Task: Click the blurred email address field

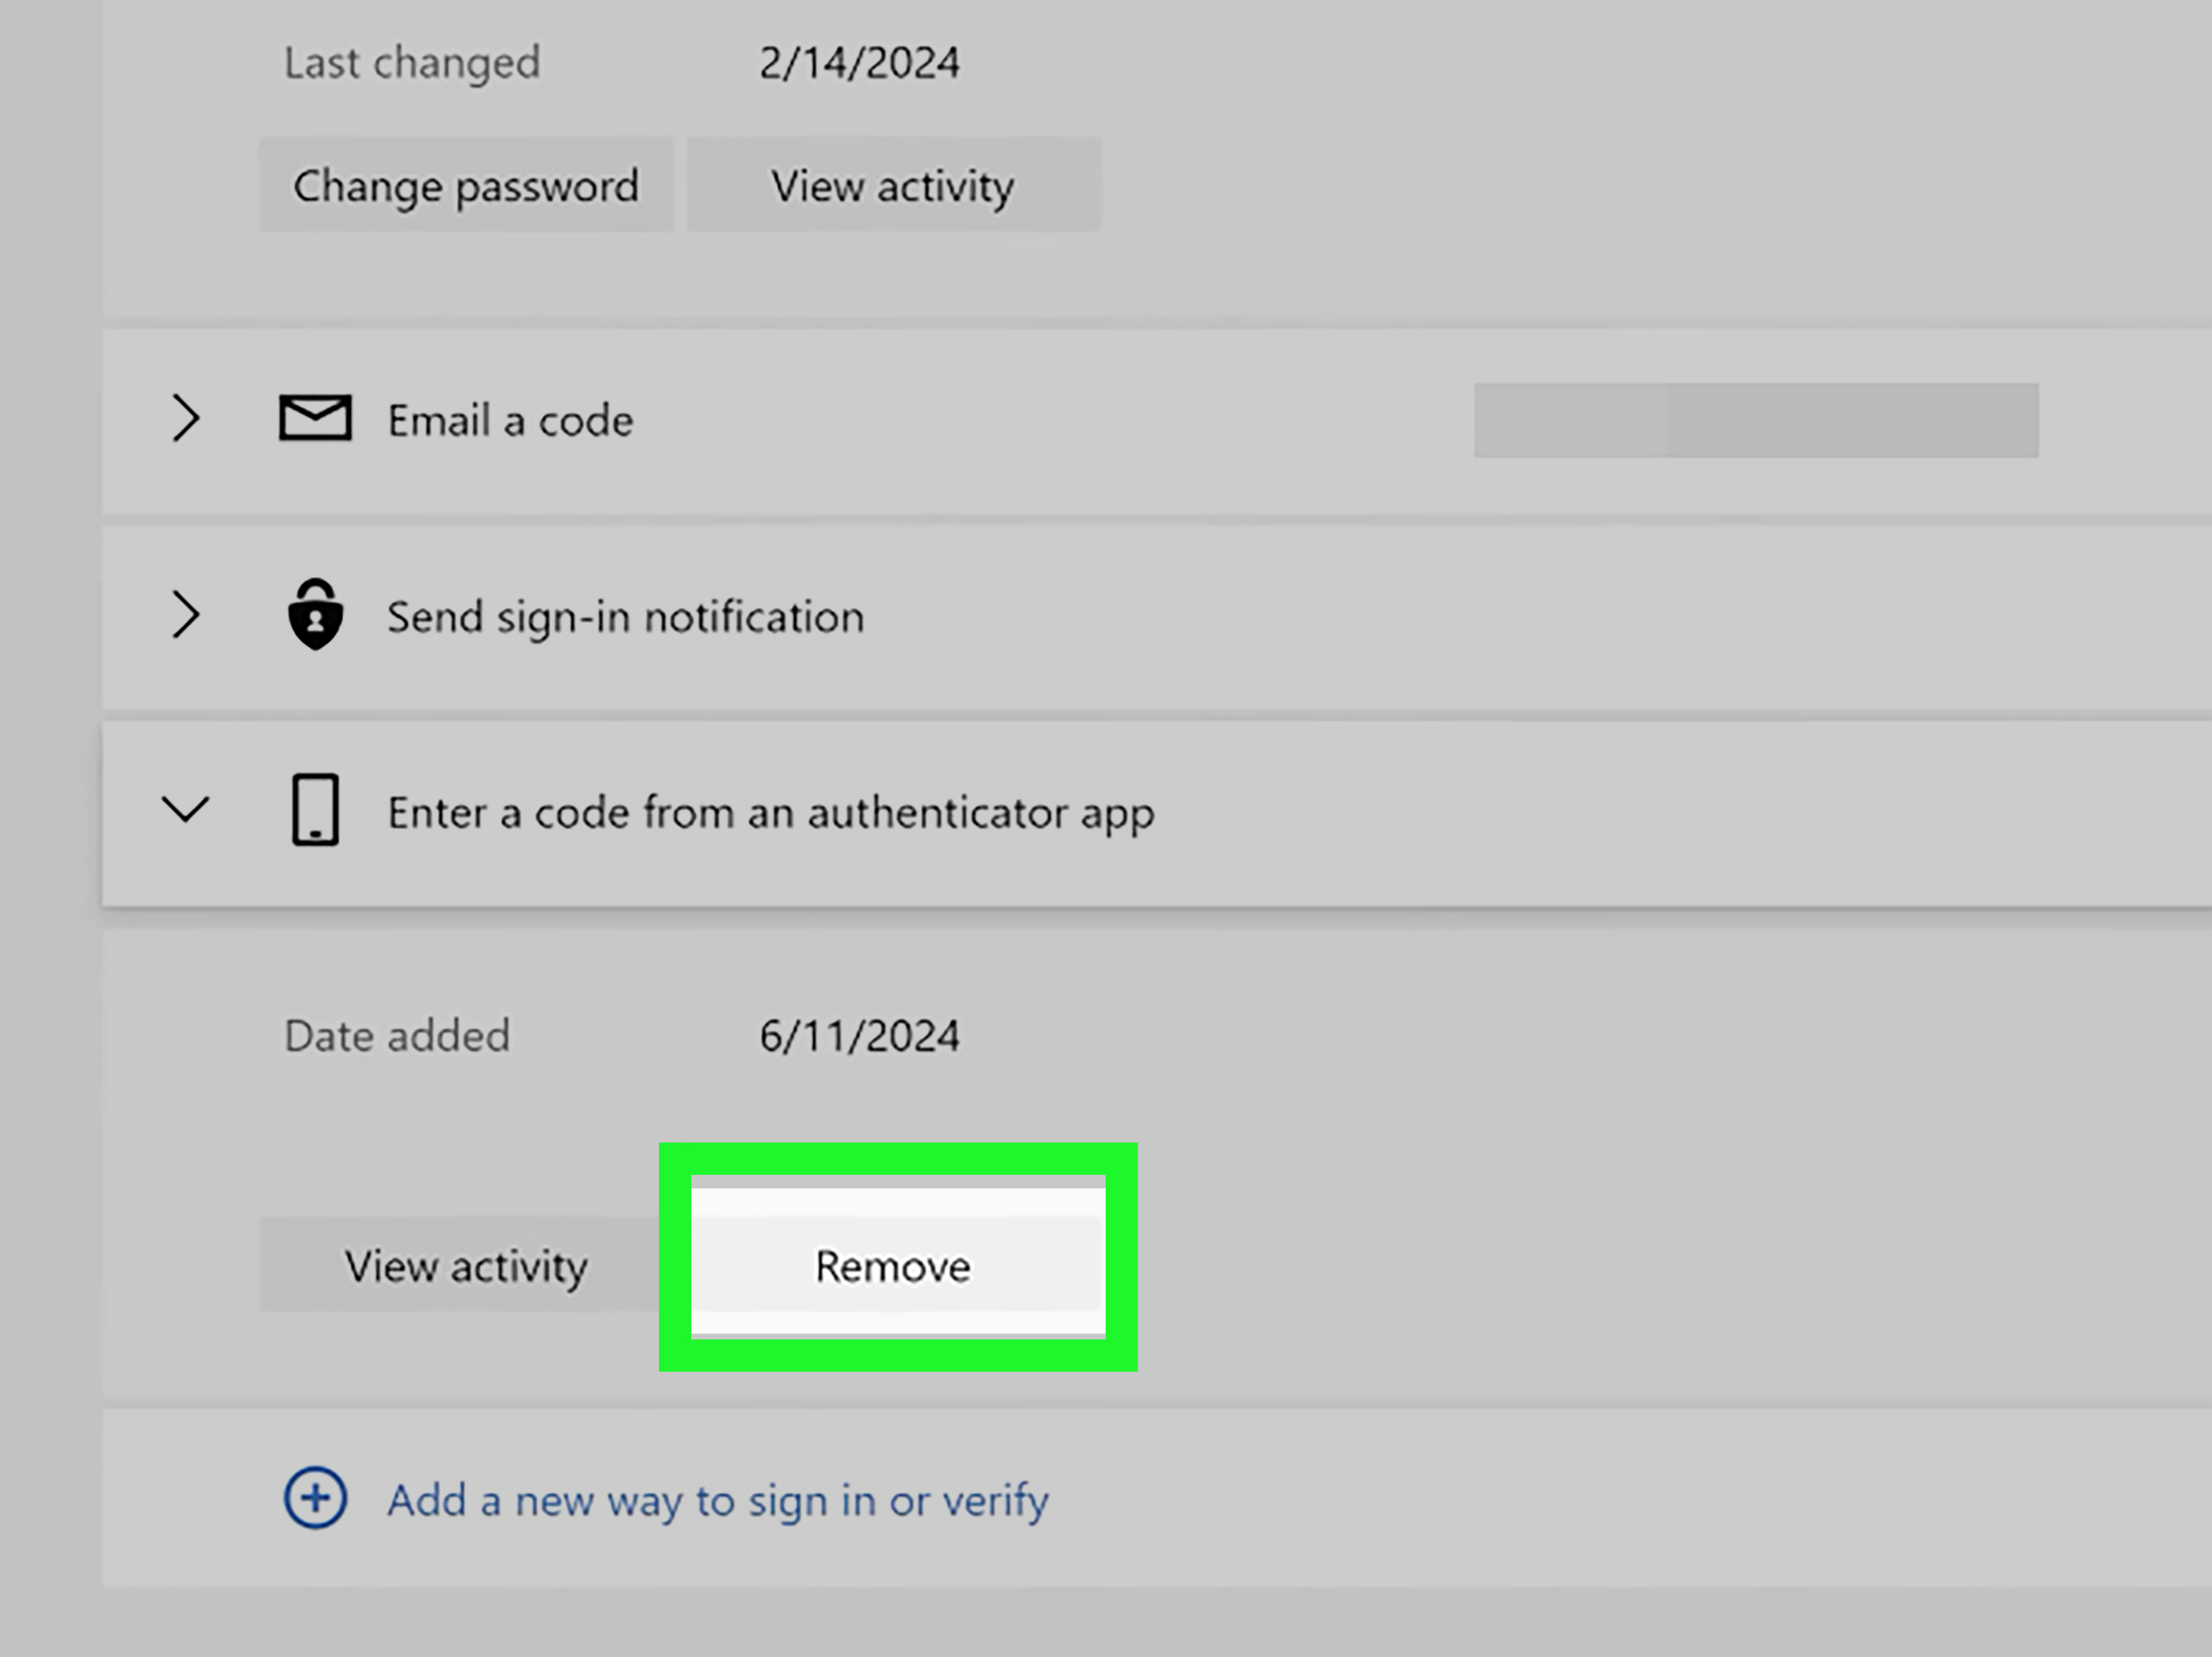Action: (x=1755, y=420)
